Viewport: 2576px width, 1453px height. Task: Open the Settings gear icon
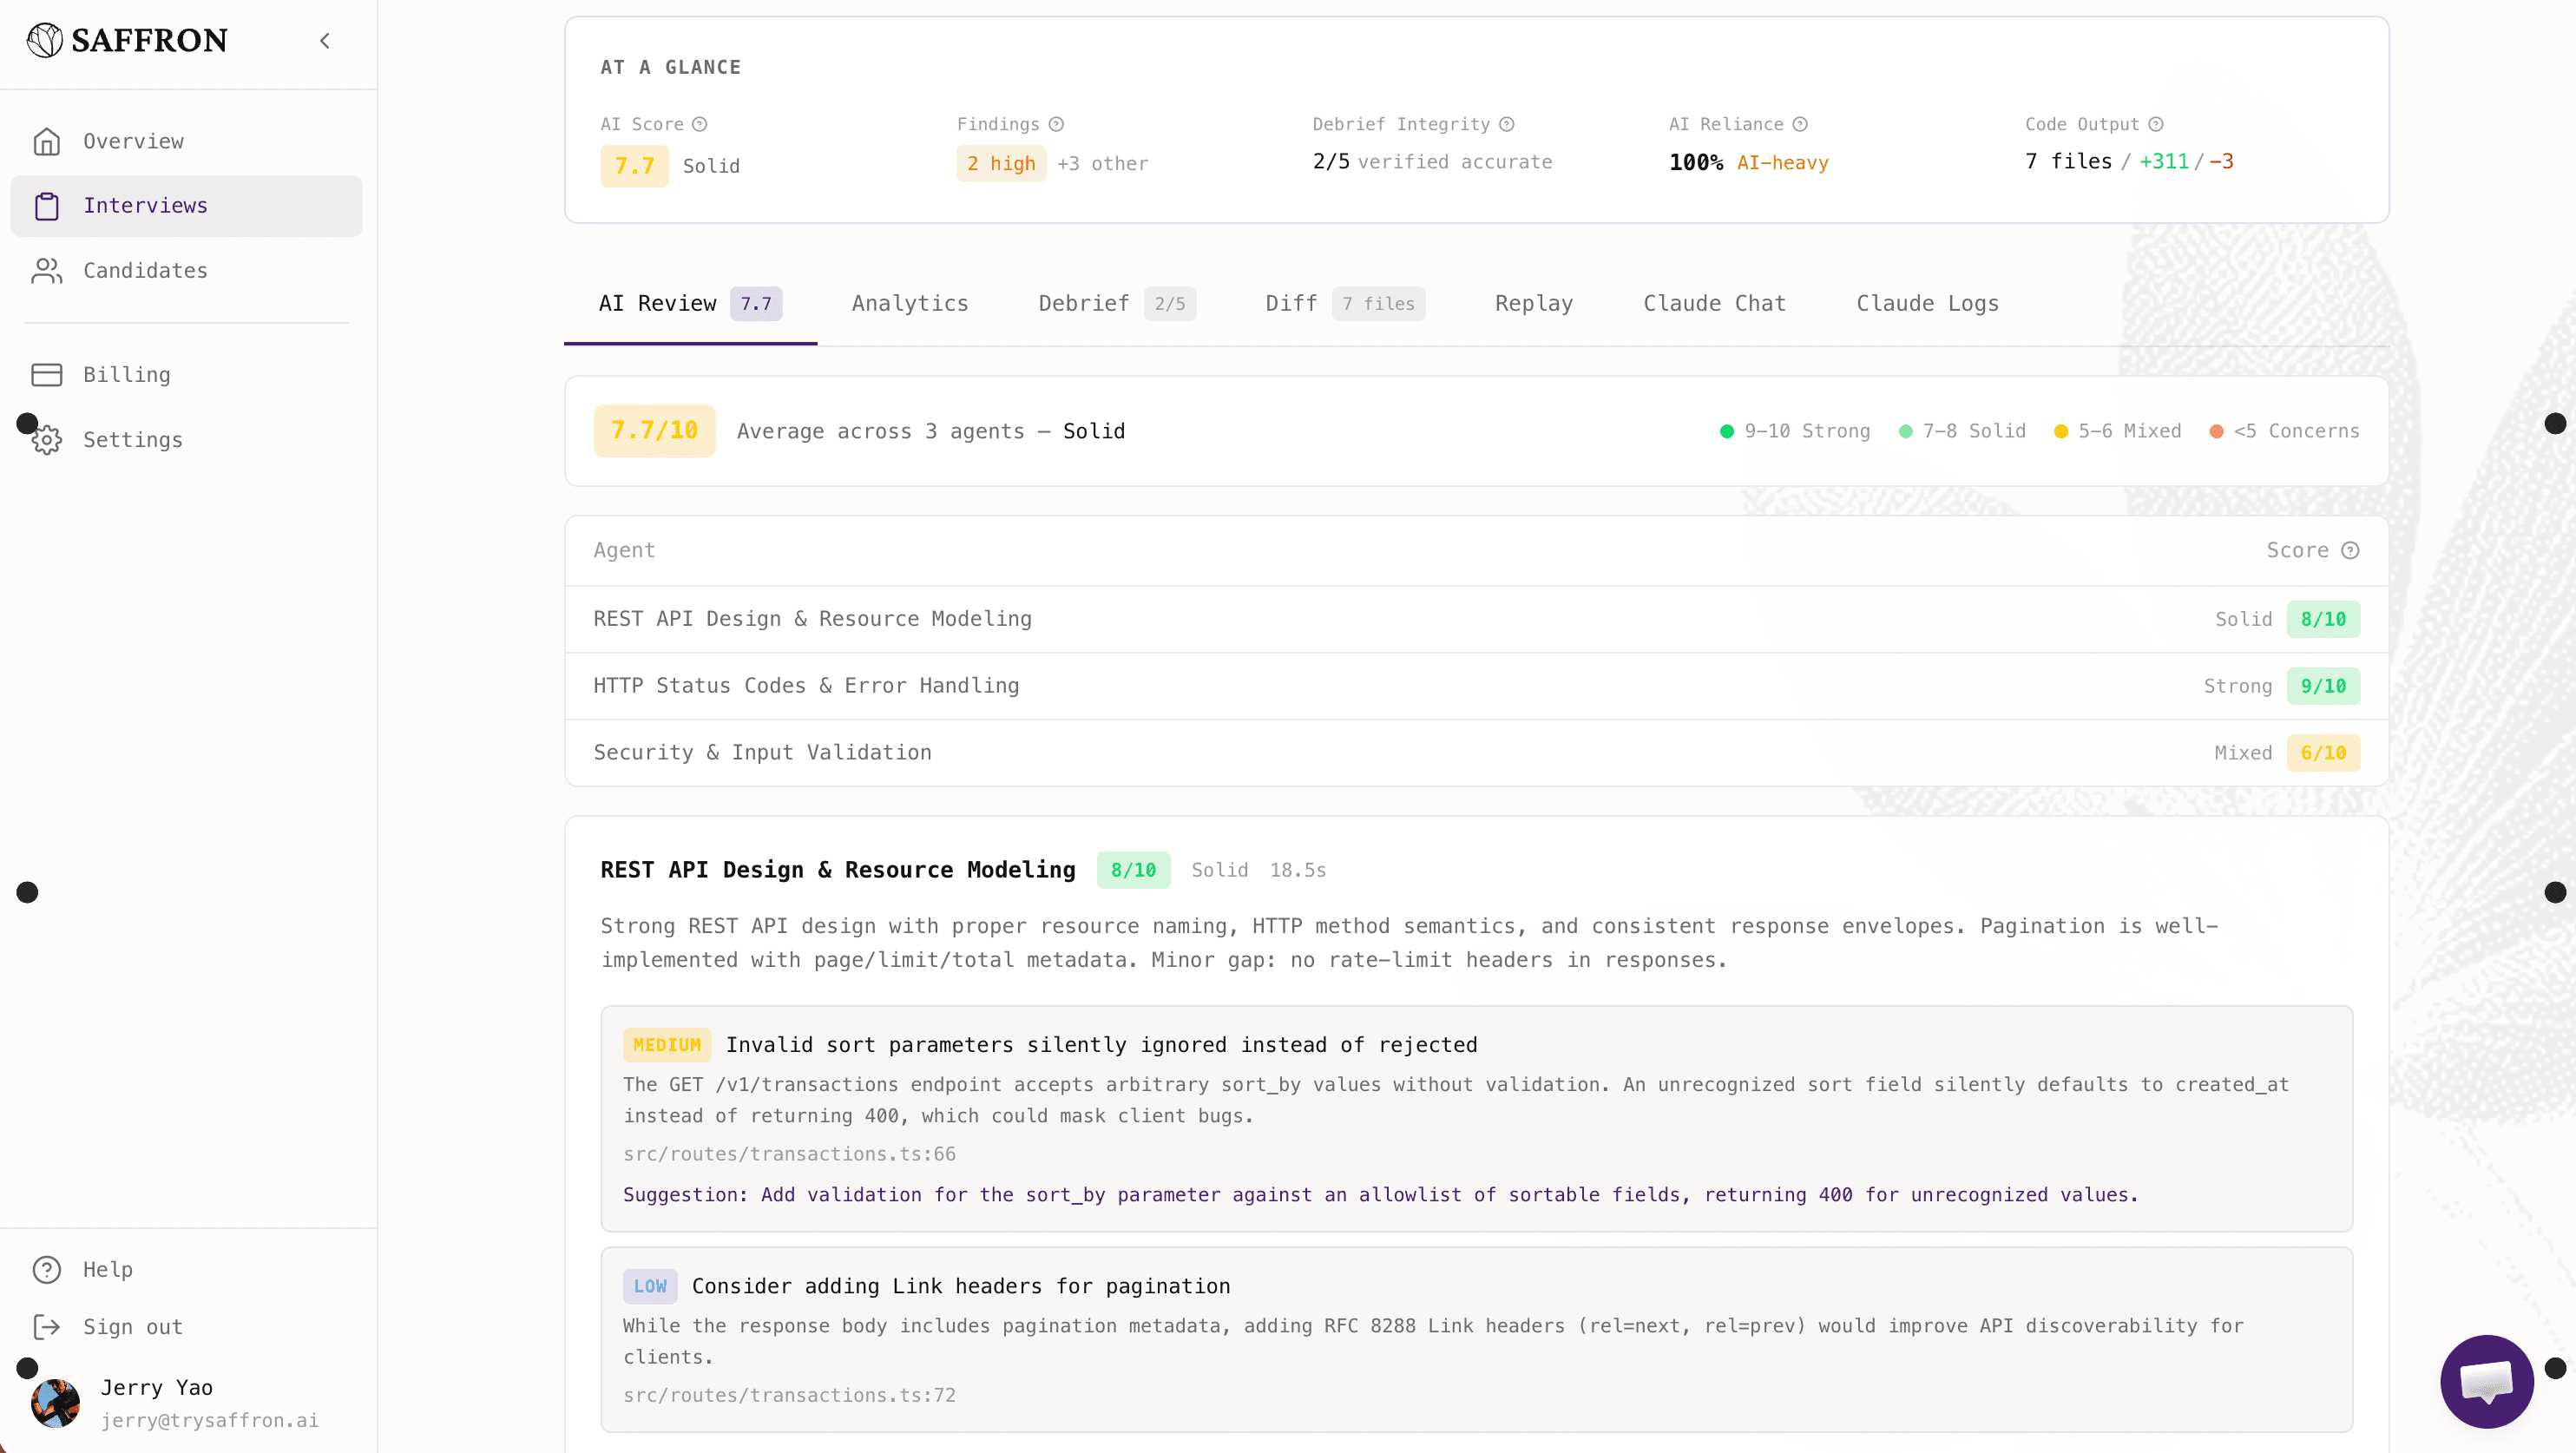(47, 440)
